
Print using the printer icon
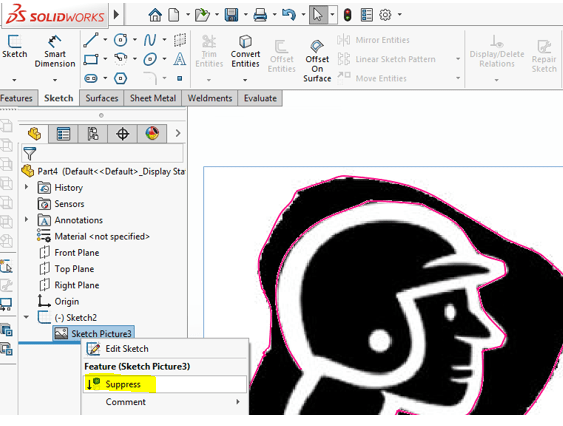pyautogui.click(x=260, y=15)
